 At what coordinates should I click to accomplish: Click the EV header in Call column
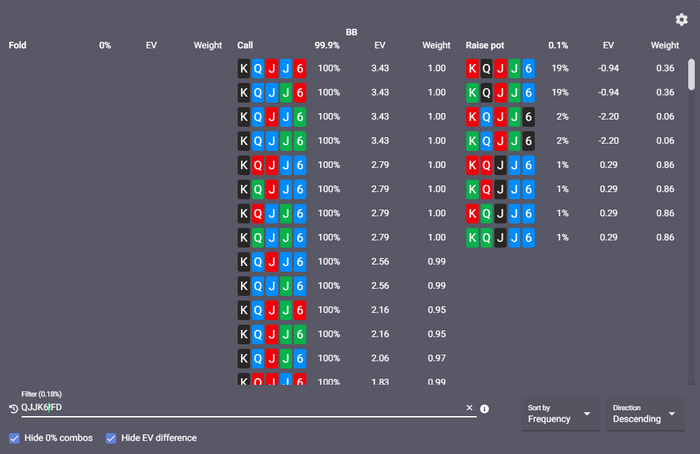tap(379, 45)
